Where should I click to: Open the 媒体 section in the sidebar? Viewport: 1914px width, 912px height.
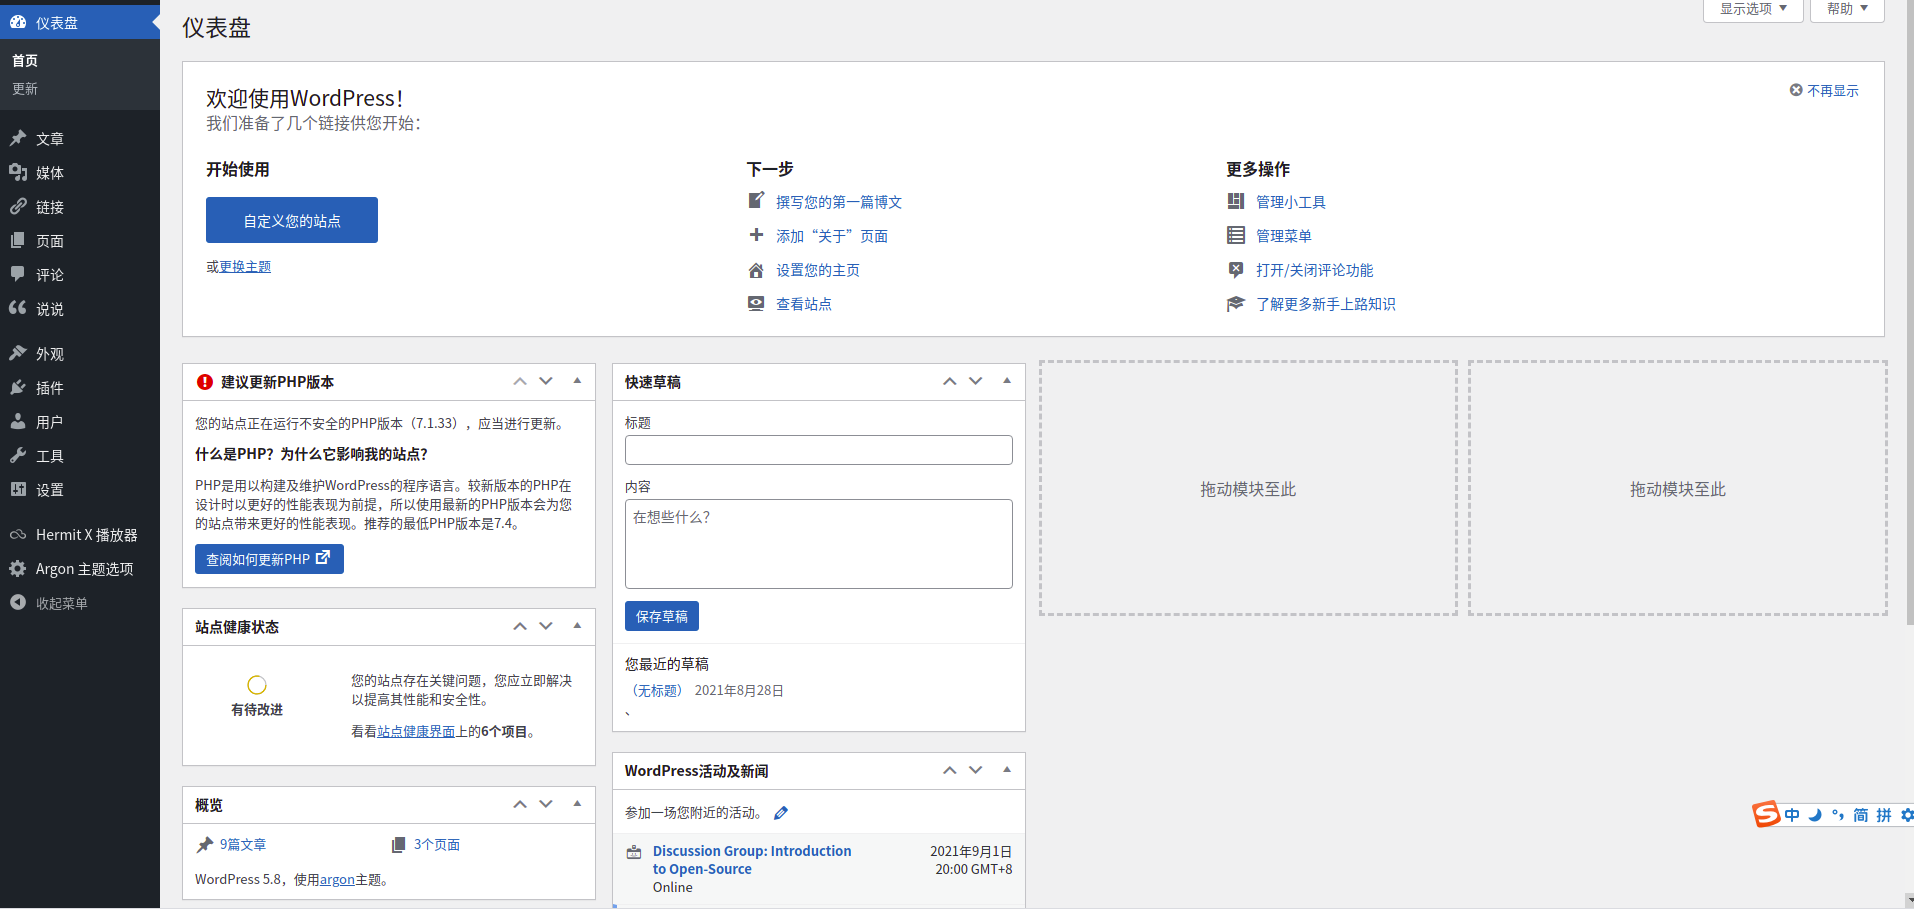[x=47, y=172]
